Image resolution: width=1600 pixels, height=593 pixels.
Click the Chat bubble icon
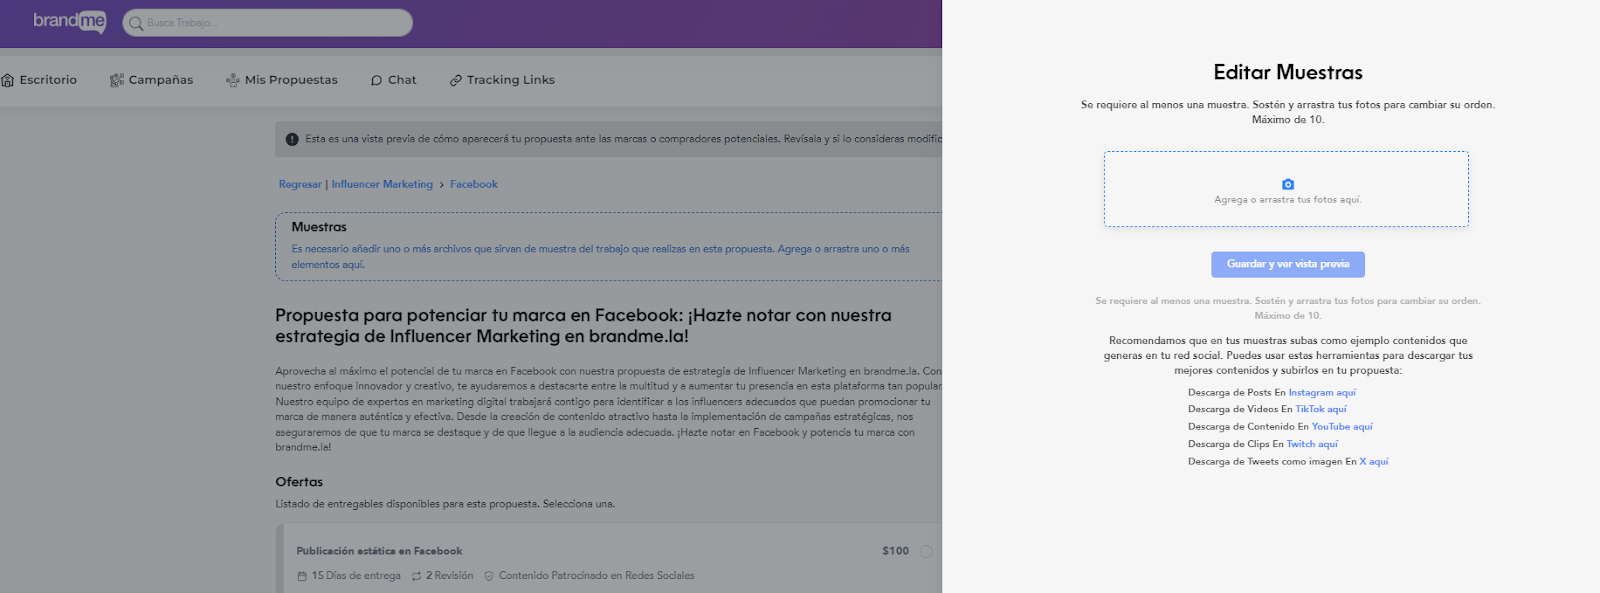[377, 80]
